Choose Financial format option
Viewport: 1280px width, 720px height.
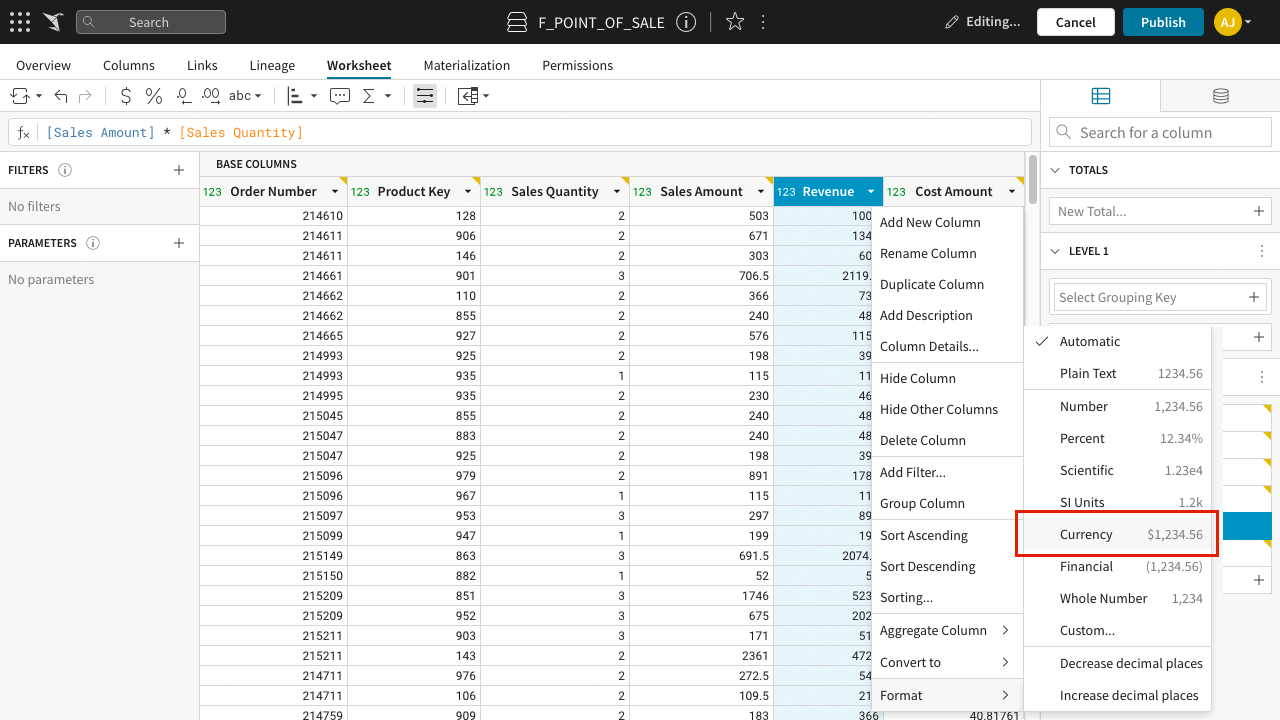click(1117, 566)
